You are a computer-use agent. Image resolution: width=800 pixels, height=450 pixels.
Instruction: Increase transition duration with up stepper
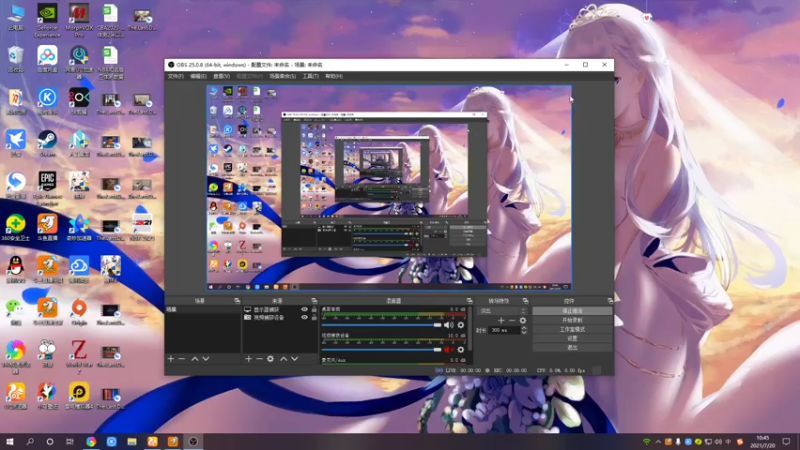click(523, 328)
